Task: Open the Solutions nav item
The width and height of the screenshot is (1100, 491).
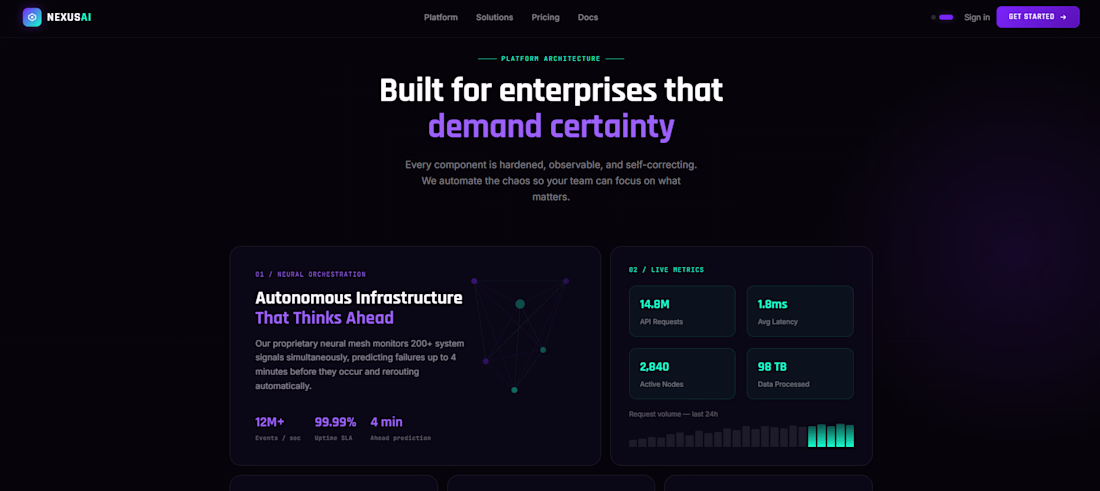Action: (495, 17)
